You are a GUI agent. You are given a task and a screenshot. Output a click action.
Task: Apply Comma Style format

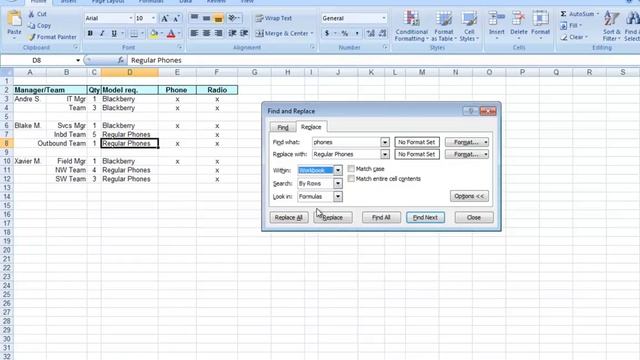(357, 33)
